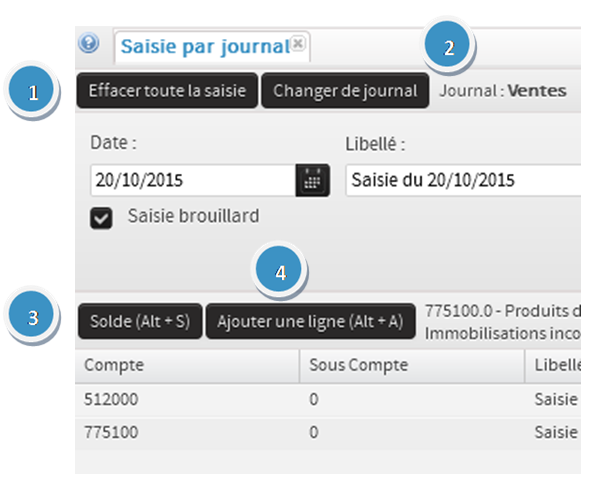Uncheck the Saisie brouillard checkbox
Image resolution: width=611 pixels, height=493 pixels.
pos(101,218)
